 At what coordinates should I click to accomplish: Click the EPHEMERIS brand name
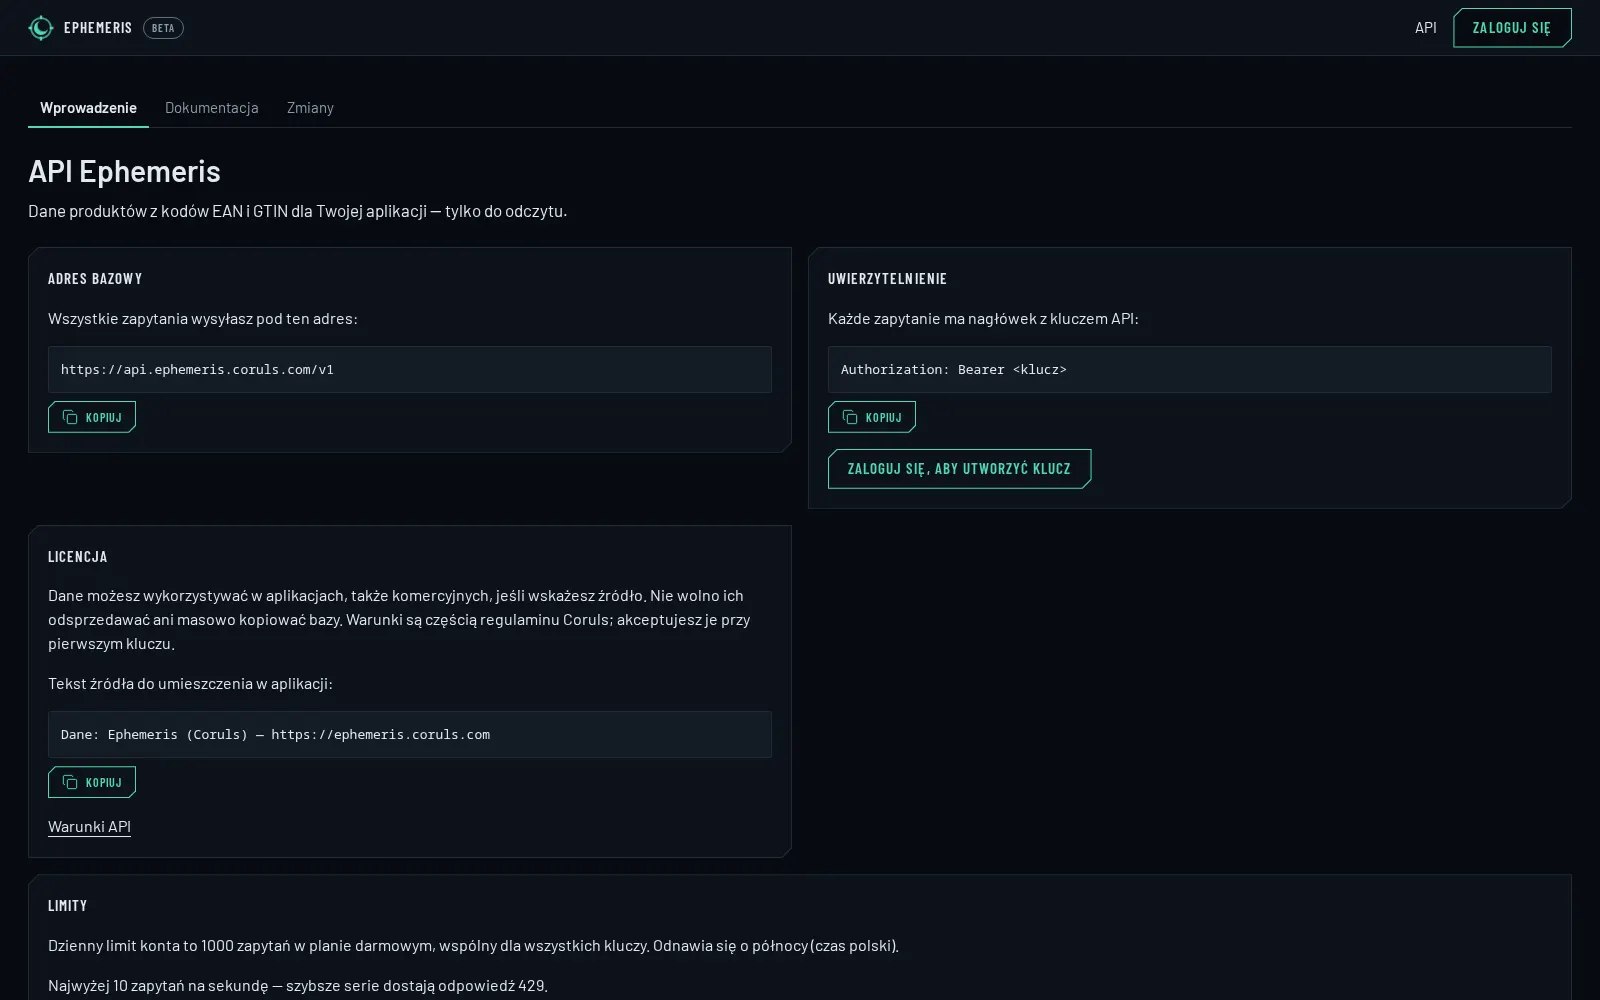click(98, 28)
